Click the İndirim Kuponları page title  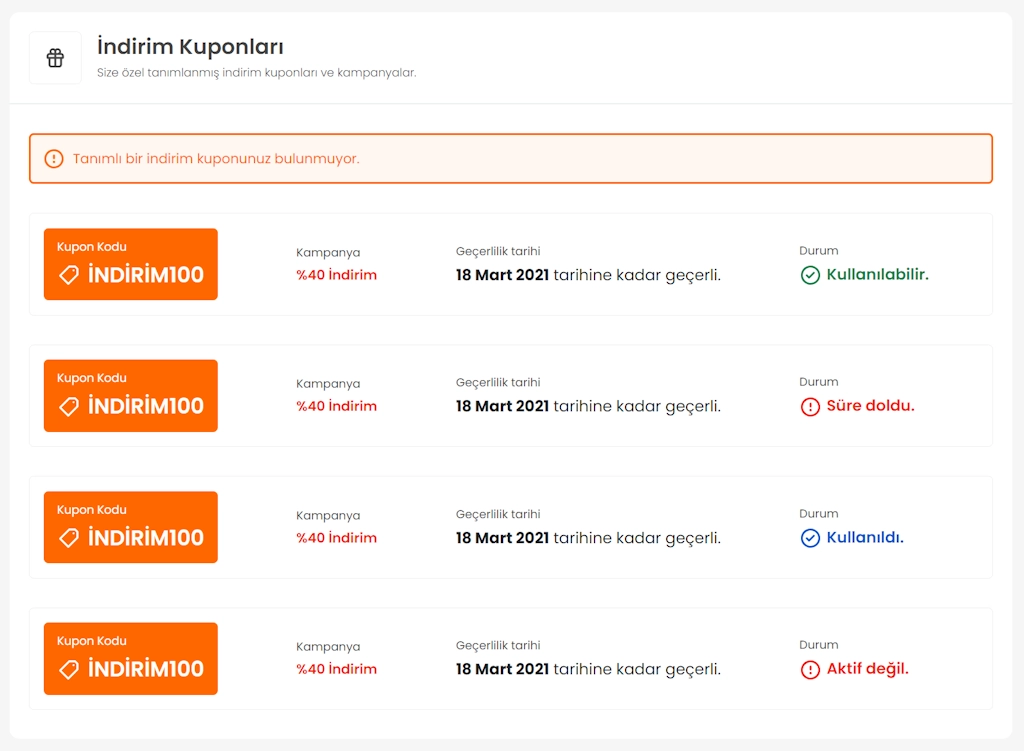point(190,47)
